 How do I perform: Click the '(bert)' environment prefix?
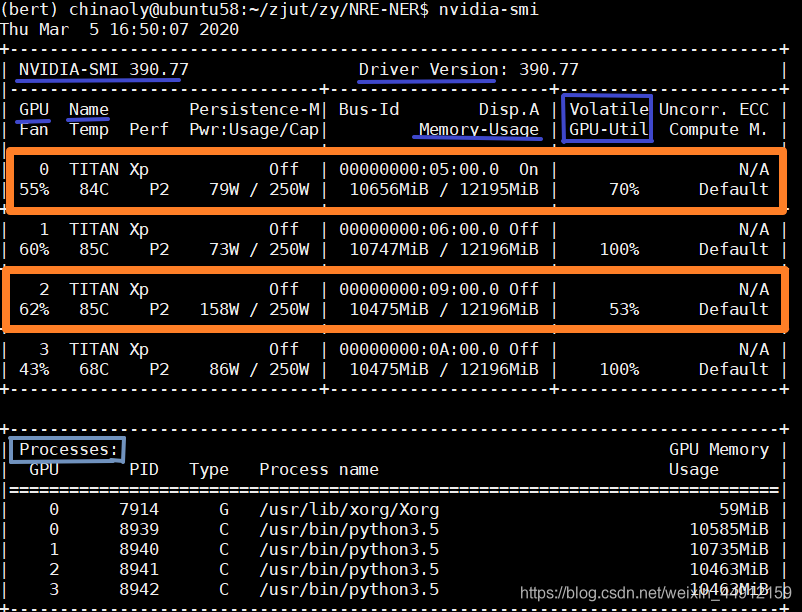click(30, 9)
